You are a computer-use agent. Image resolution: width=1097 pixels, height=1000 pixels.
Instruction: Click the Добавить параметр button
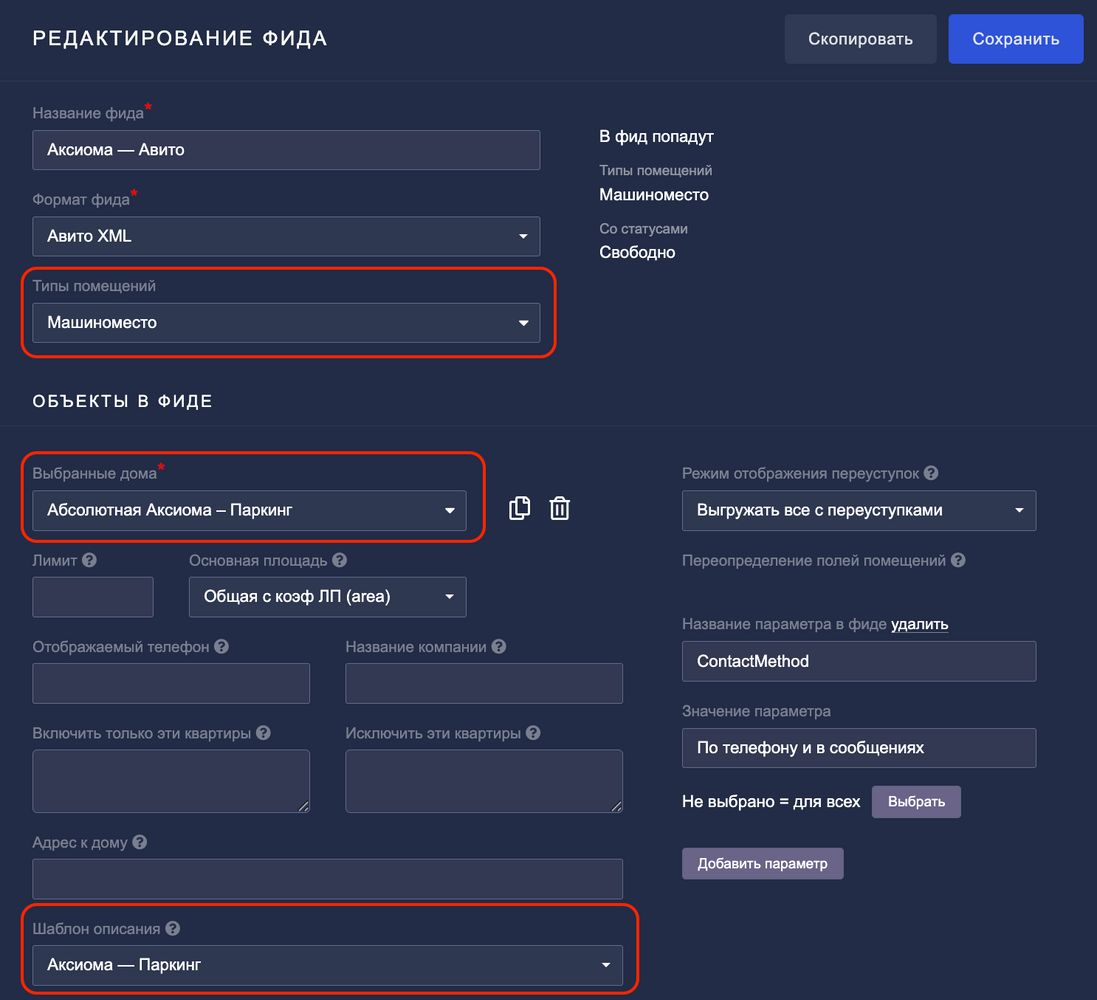[x=762, y=863]
